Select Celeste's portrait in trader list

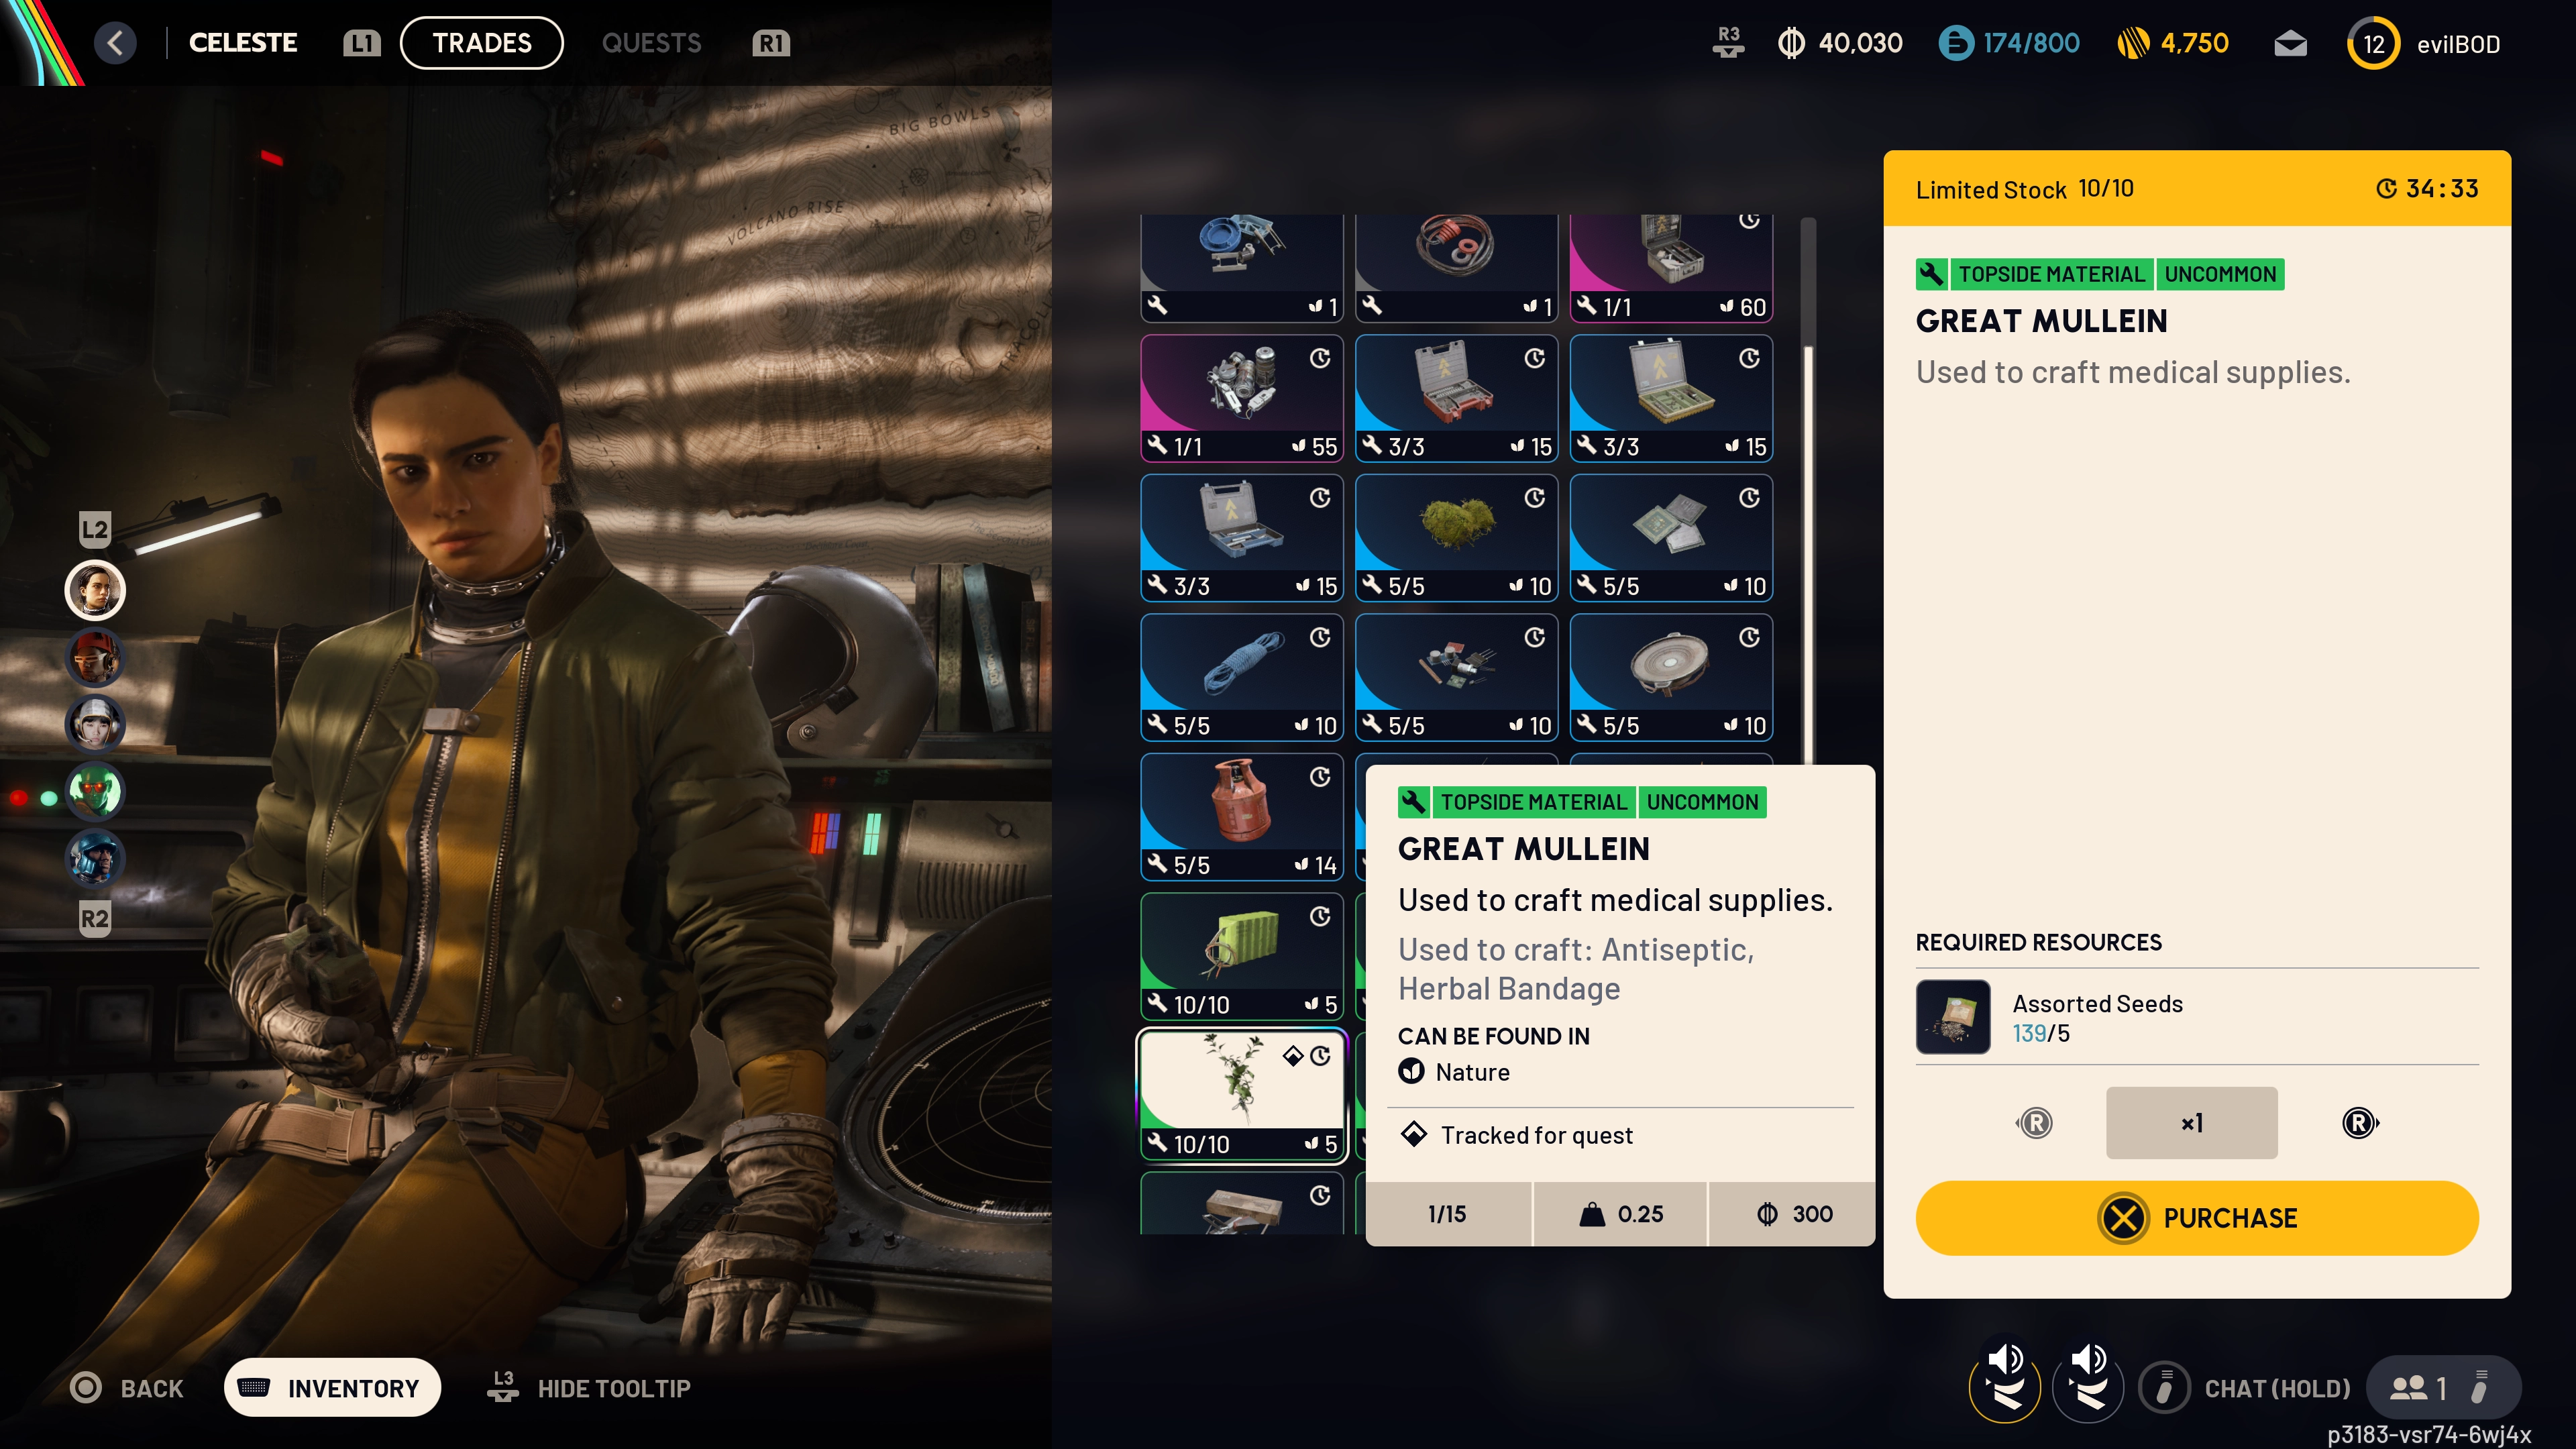pyautogui.click(x=95, y=590)
